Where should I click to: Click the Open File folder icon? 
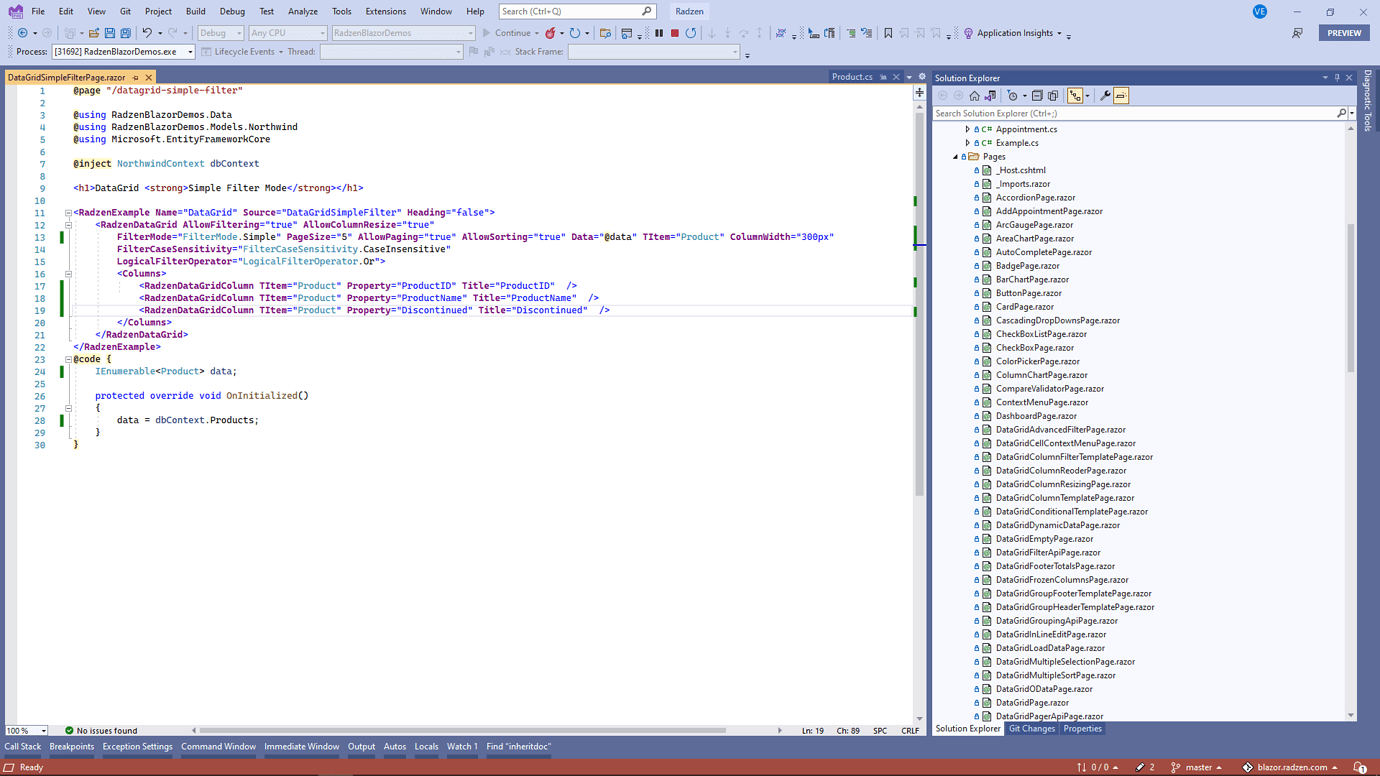(x=94, y=33)
